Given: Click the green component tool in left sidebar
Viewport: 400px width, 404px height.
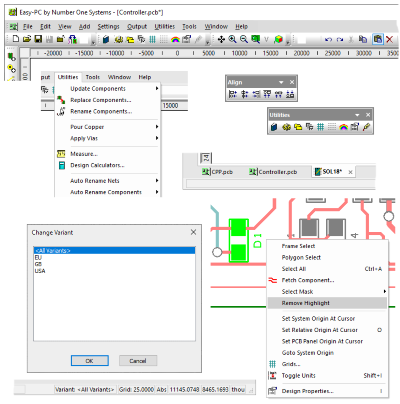Looking at the screenshot, I should pyautogui.click(x=12, y=57).
